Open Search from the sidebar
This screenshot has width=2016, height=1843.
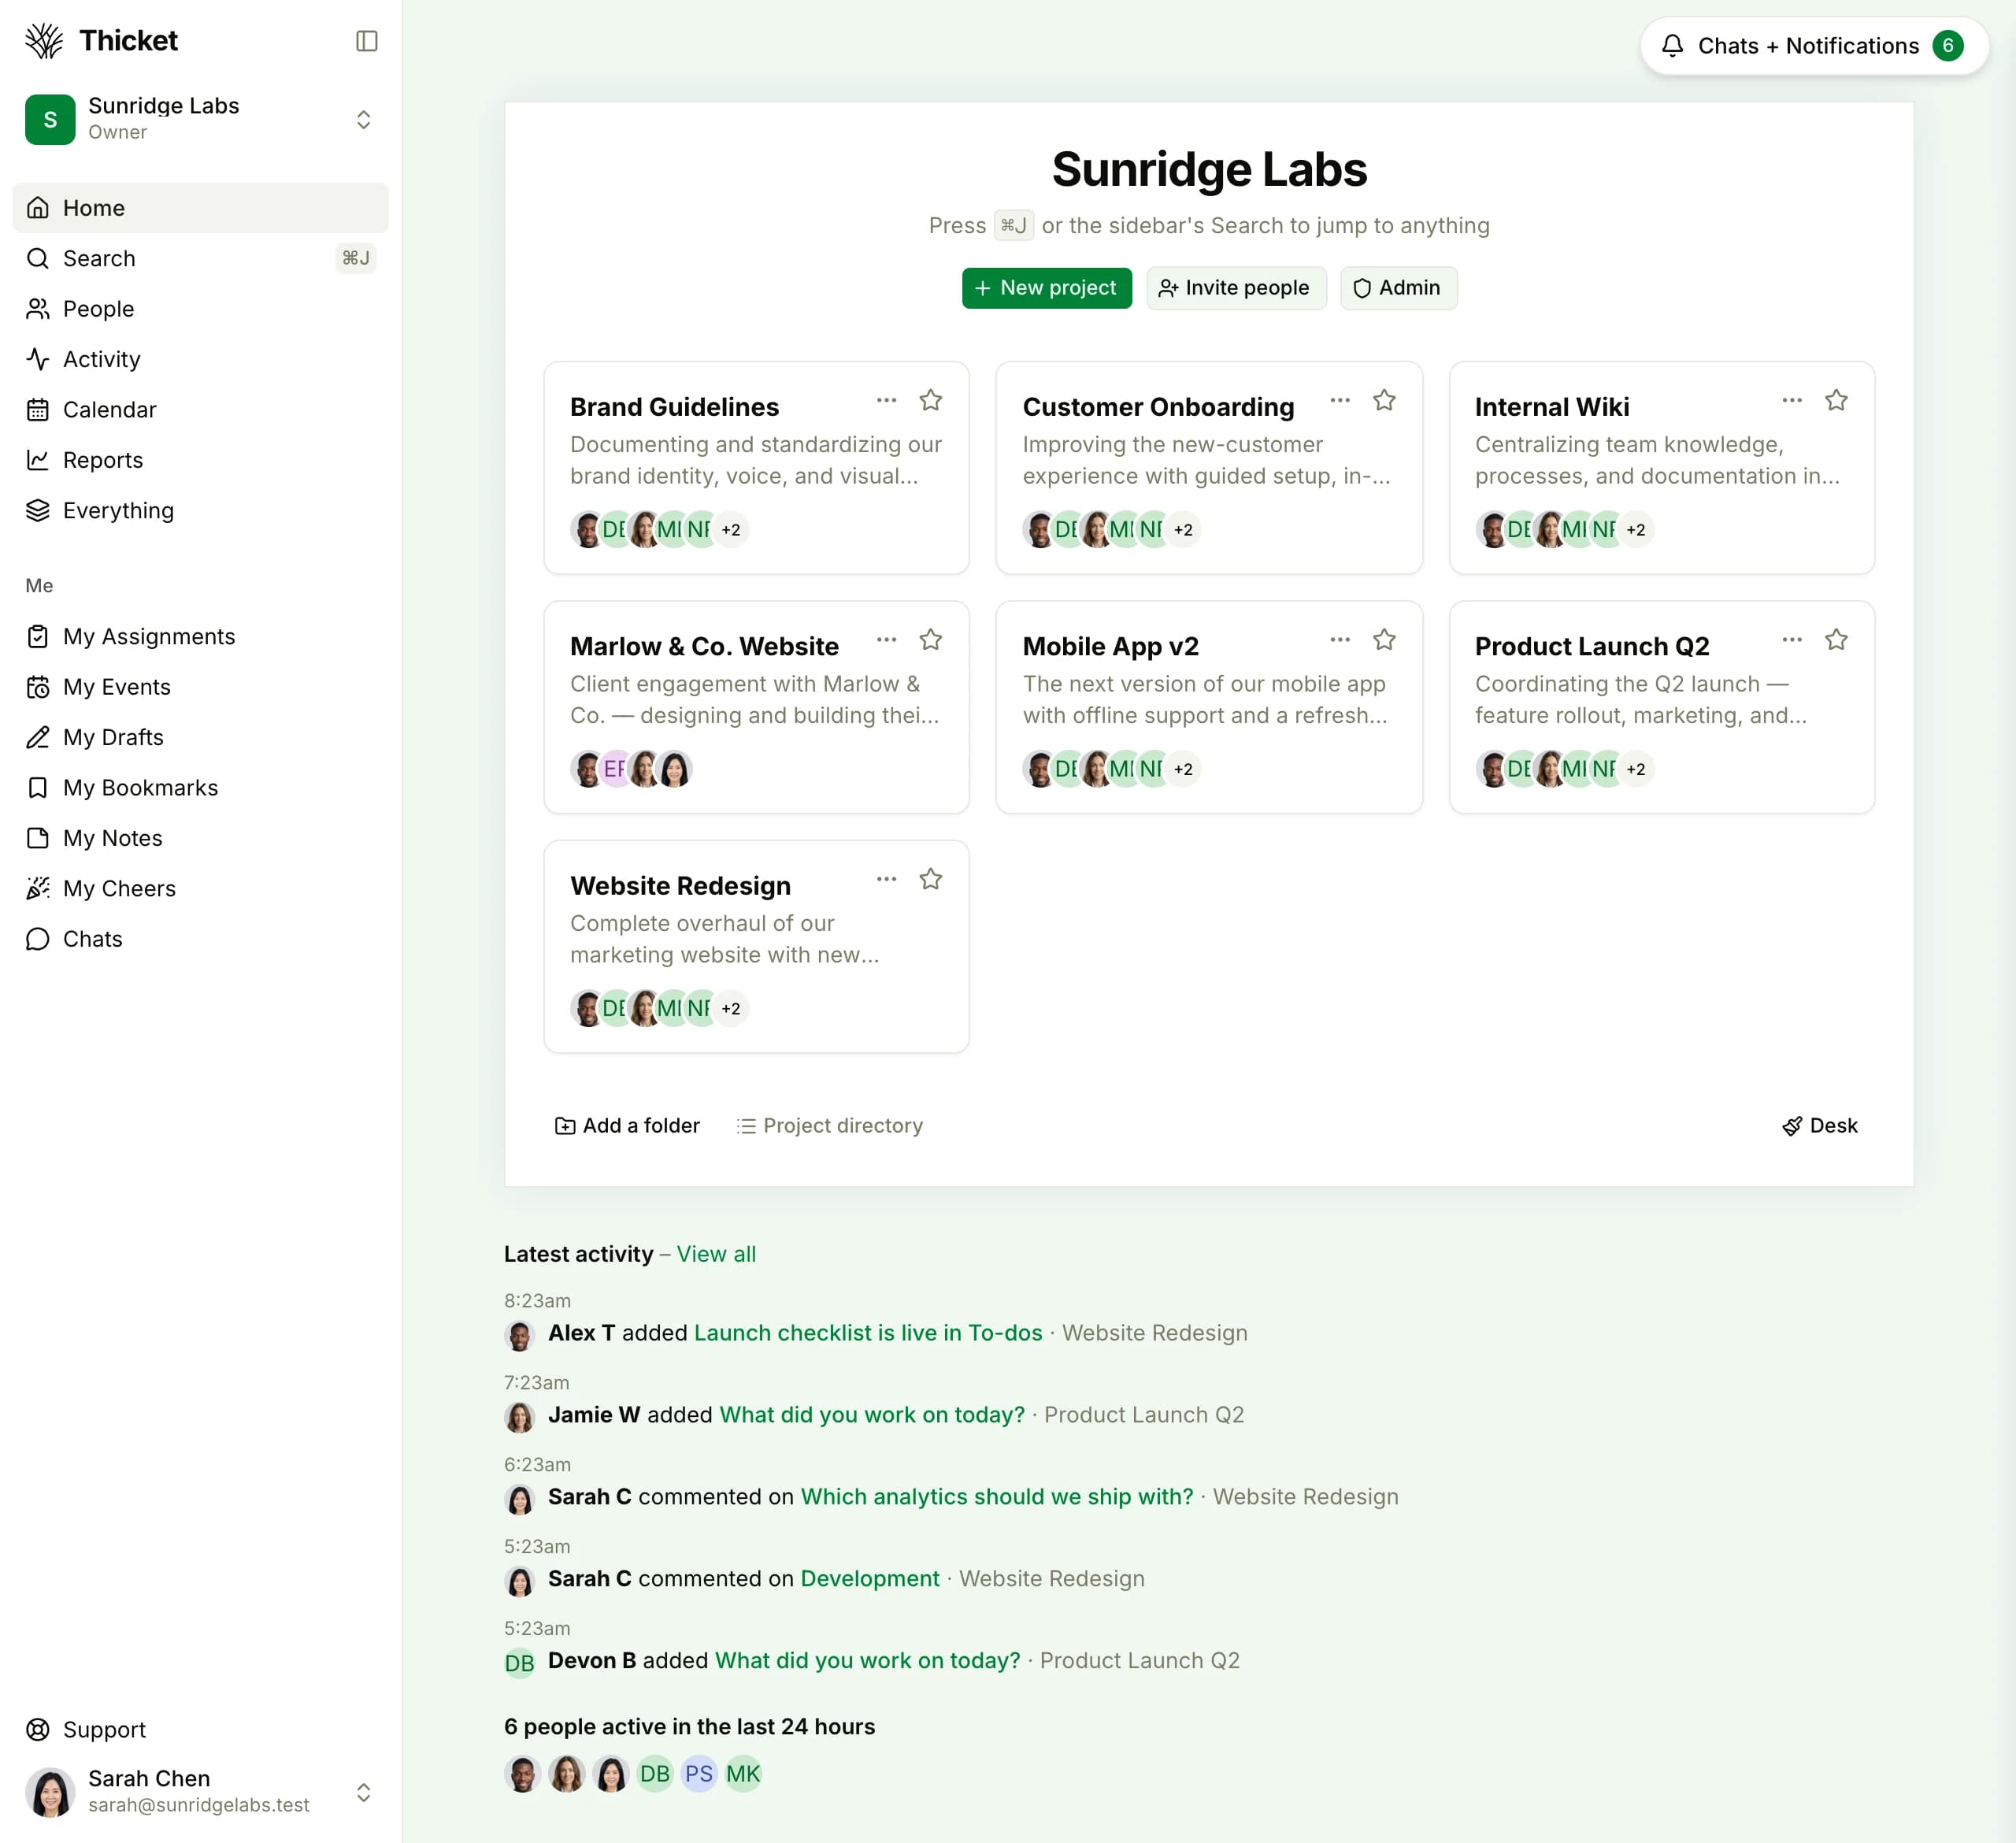(200, 258)
